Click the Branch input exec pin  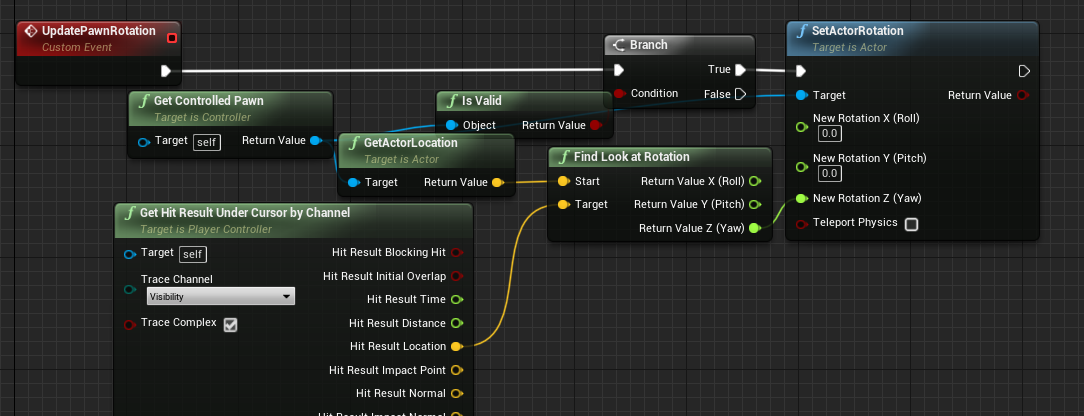(x=619, y=70)
